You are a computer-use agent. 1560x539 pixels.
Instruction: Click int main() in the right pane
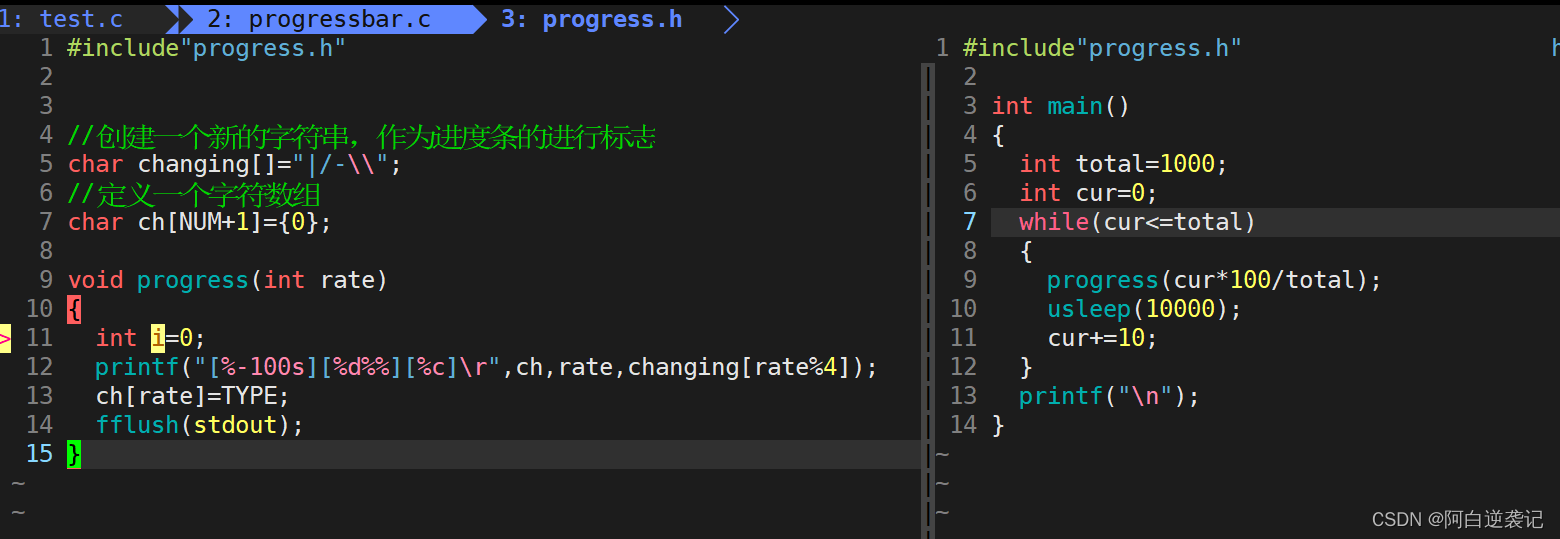coord(1061,106)
